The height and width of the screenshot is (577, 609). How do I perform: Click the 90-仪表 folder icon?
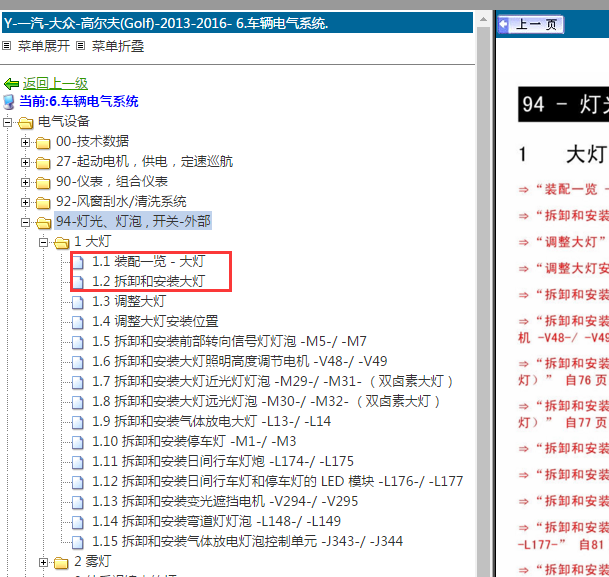(43, 182)
